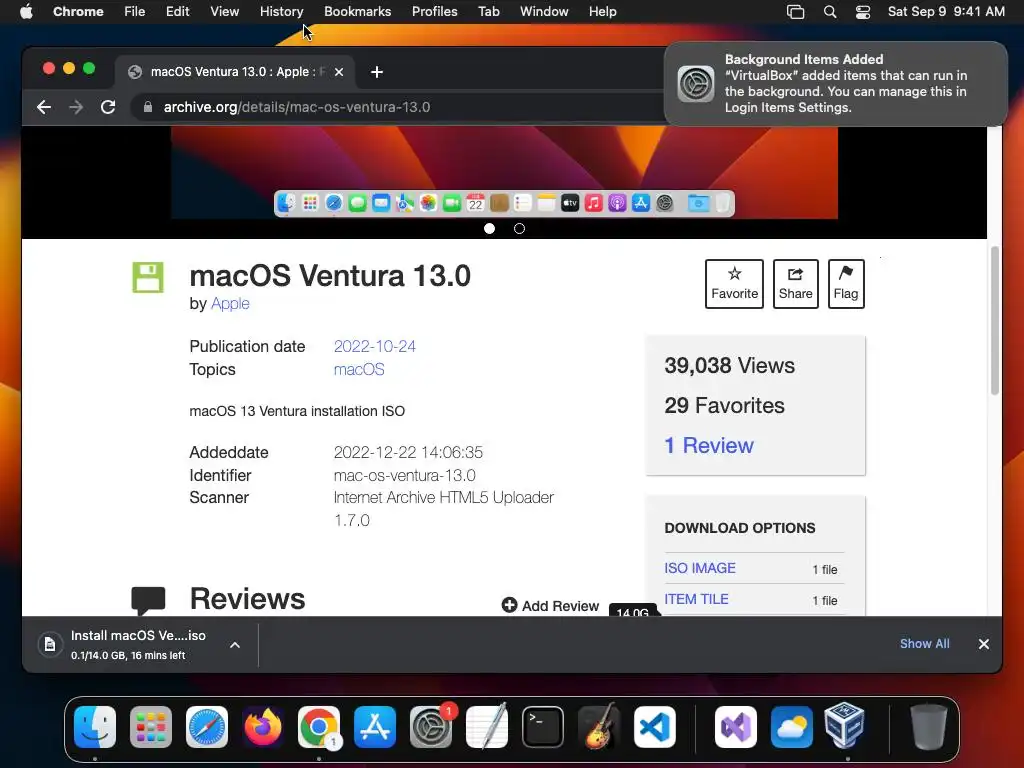The width and height of the screenshot is (1024, 768).
Task: Open Terminal from the Dock
Action: point(543,727)
